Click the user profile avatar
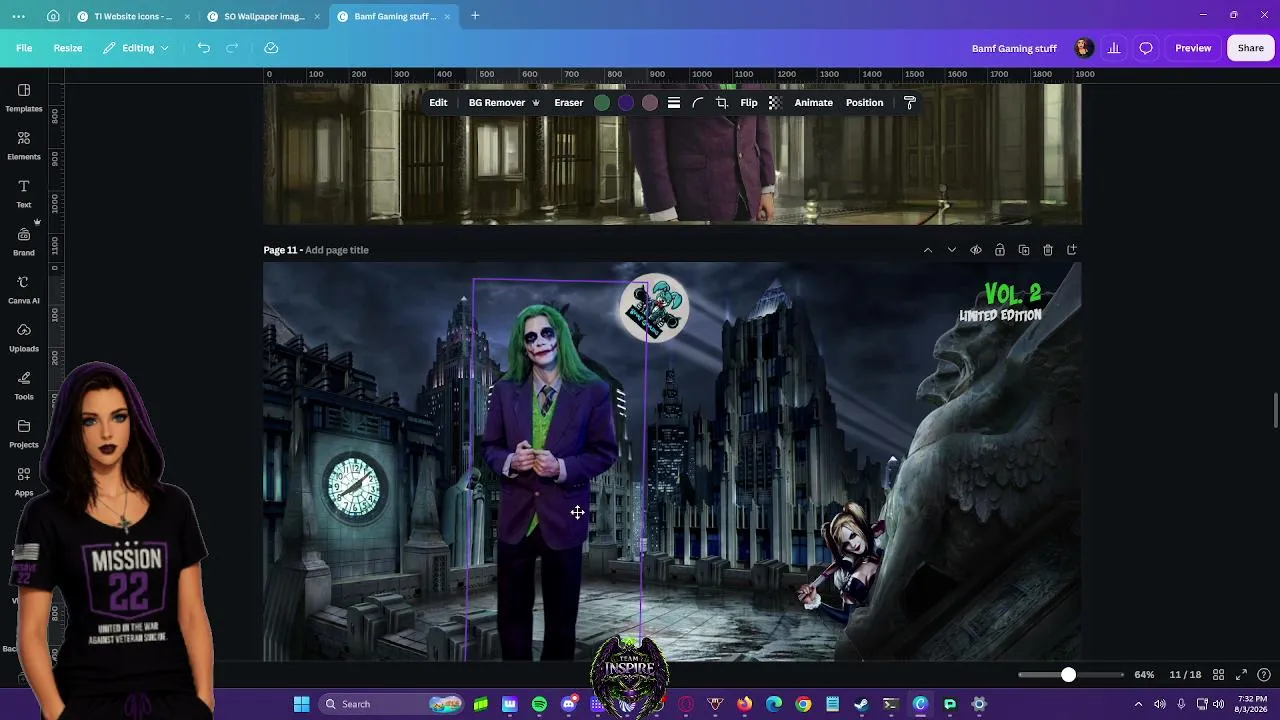This screenshot has height=720, width=1280. [x=1084, y=48]
